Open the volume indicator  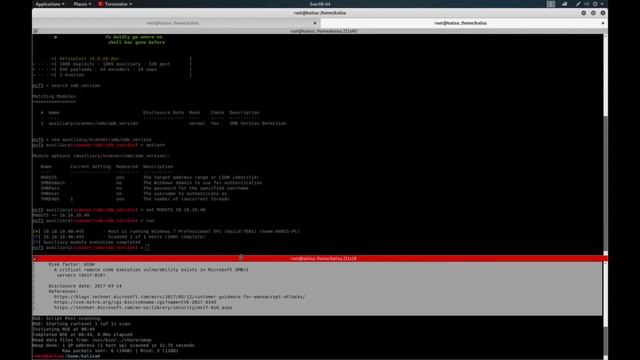[587, 4]
